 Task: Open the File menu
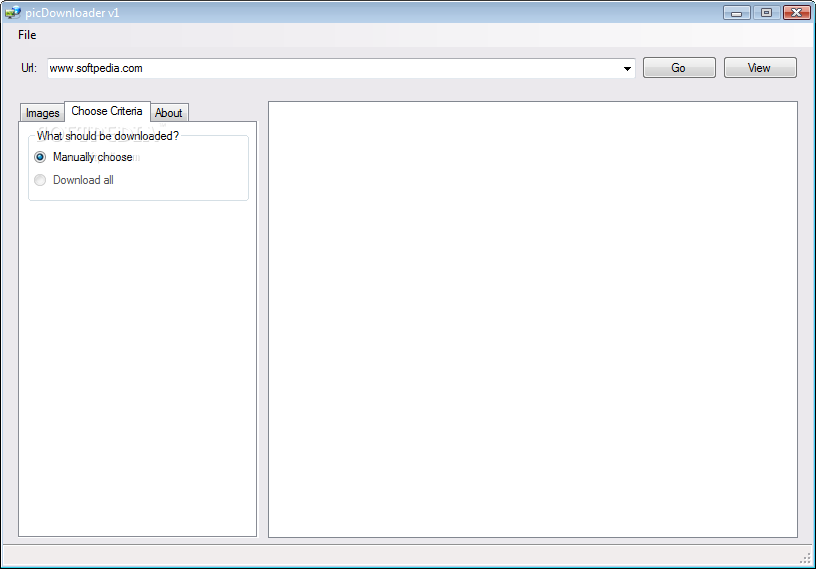[x=27, y=35]
